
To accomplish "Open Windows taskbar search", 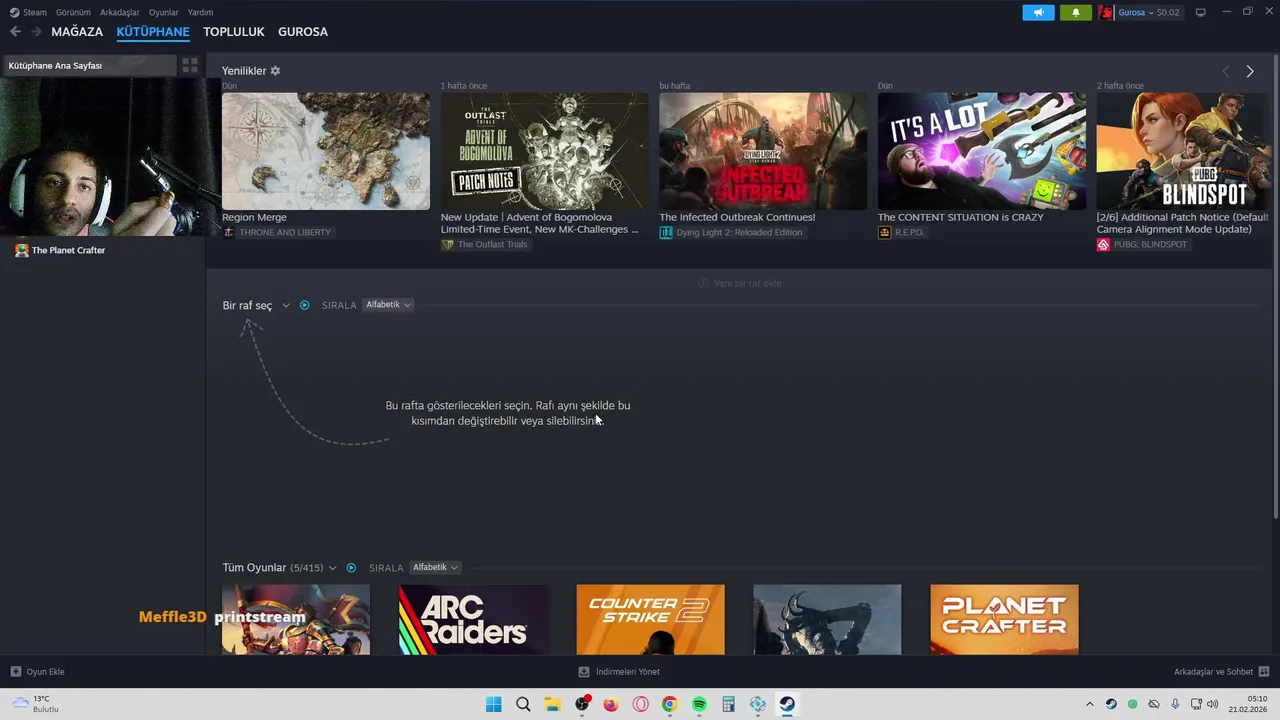I will tap(523, 704).
